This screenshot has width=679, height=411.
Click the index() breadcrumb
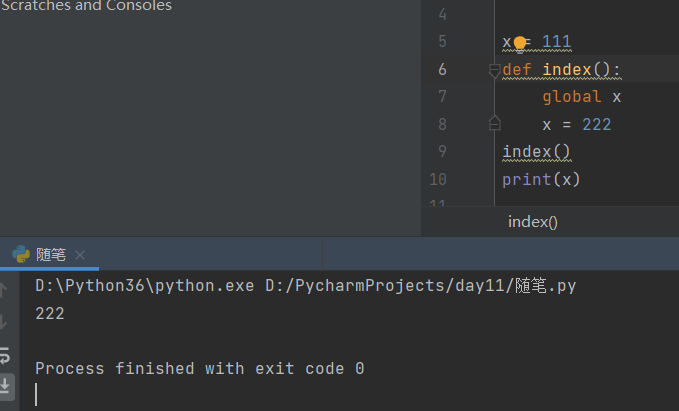click(532, 222)
